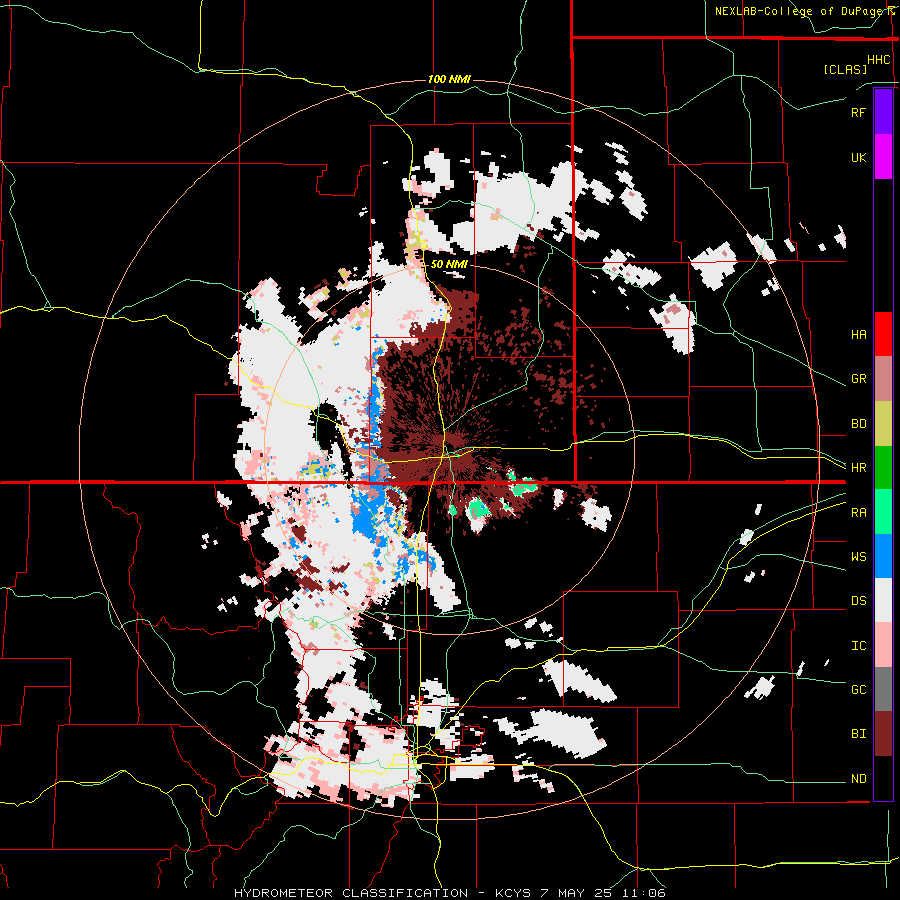The height and width of the screenshot is (900, 900).
Task: Click the BD legend label
Action: 858,424
